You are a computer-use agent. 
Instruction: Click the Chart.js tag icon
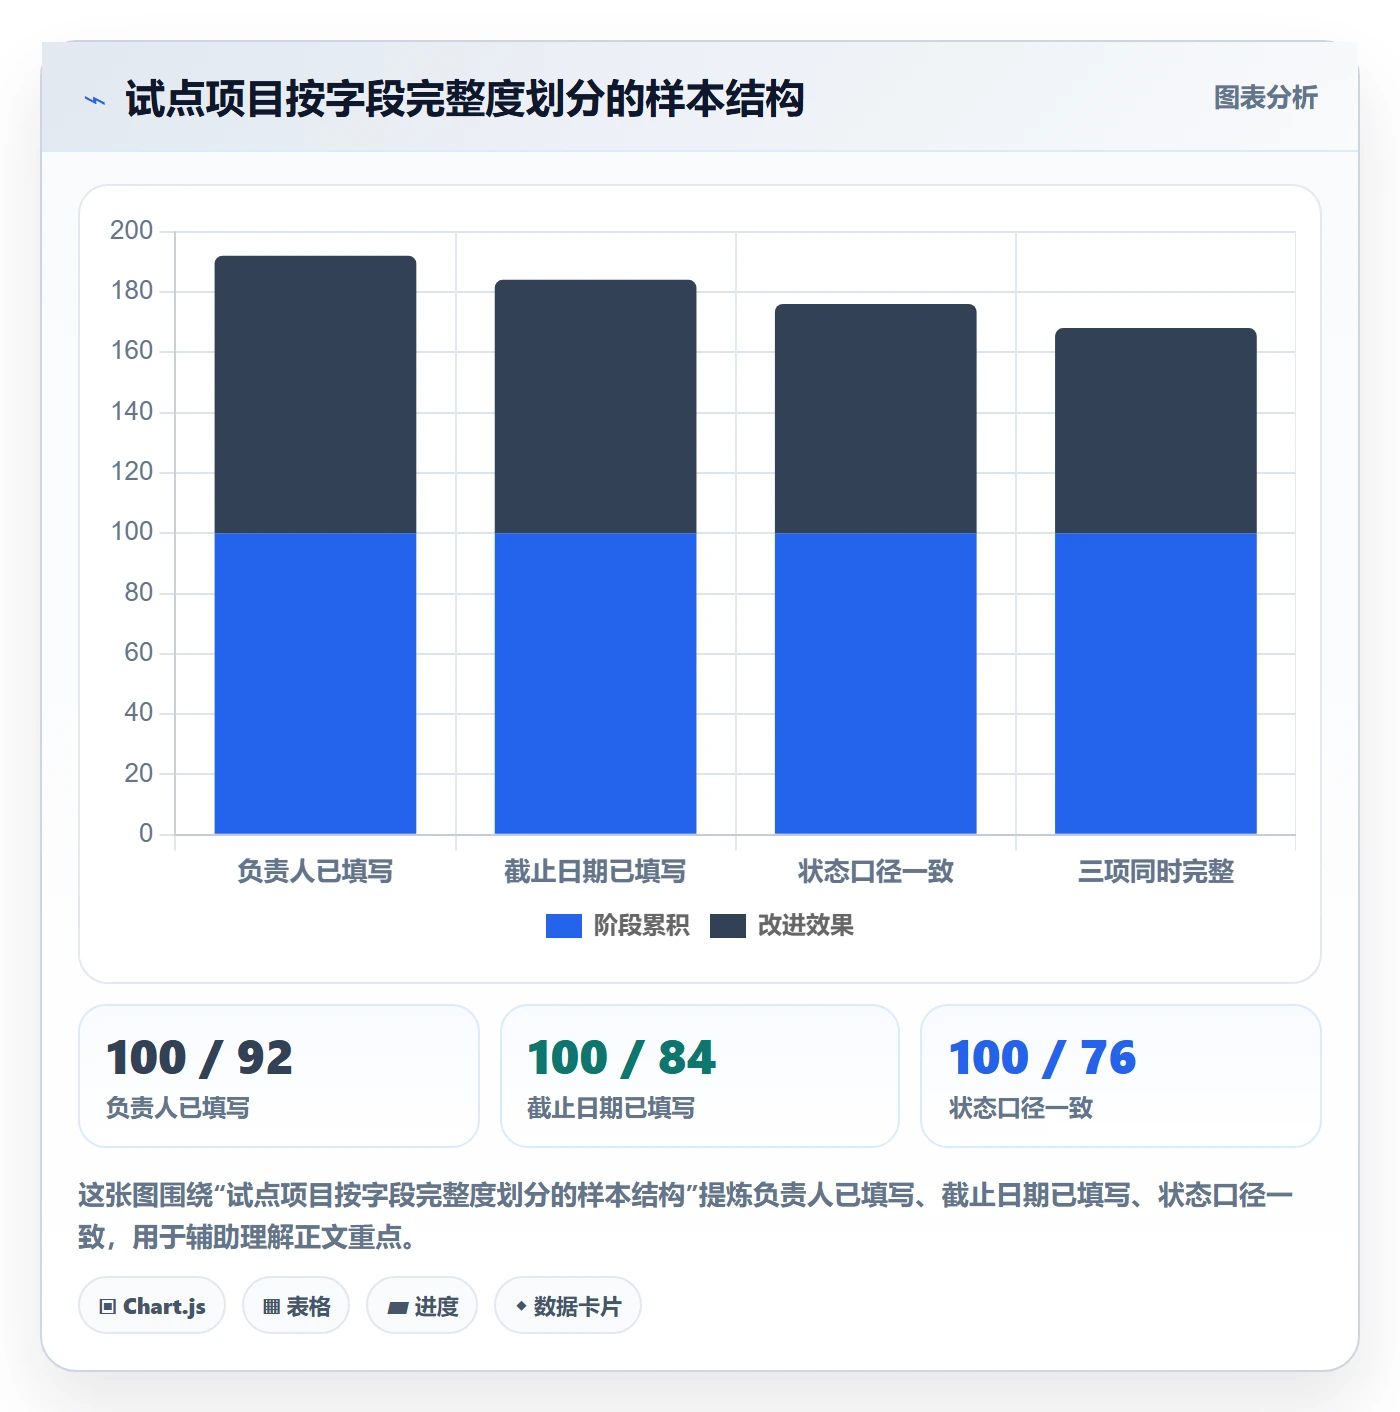point(108,1306)
